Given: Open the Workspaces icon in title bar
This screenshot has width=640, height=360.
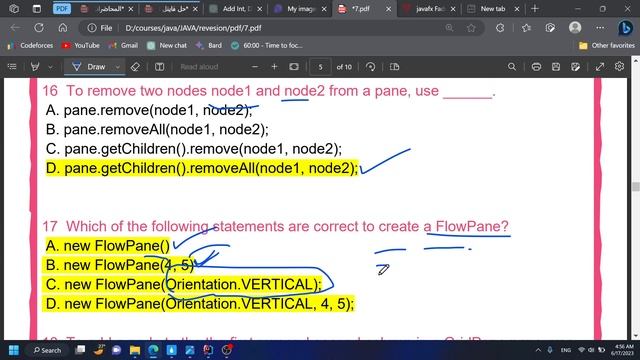Looking at the screenshot, I should point(14,9).
